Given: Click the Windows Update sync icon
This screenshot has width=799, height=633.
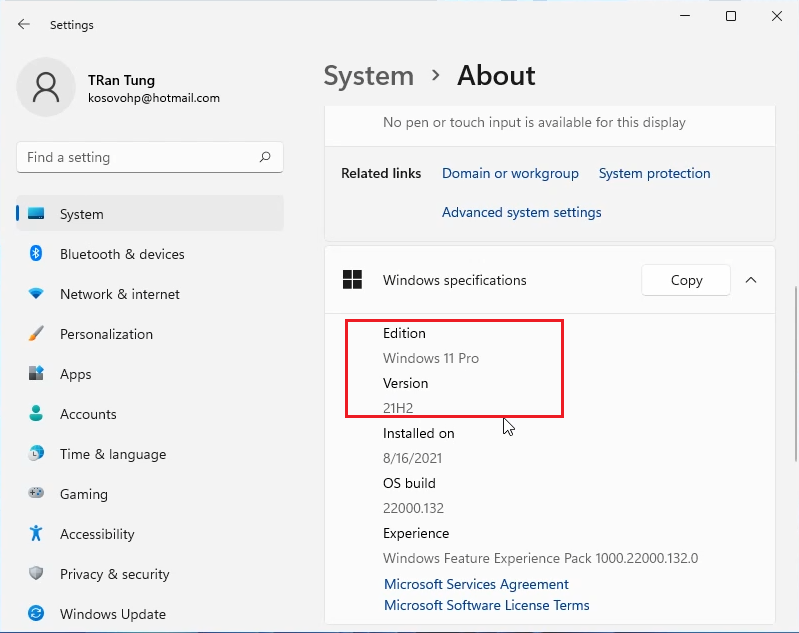Looking at the screenshot, I should [x=36, y=613].
